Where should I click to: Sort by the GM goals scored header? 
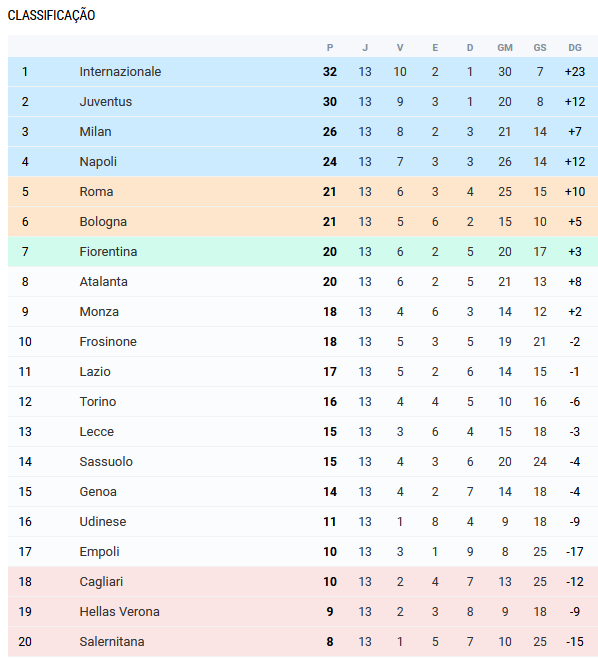click(505, 47)
